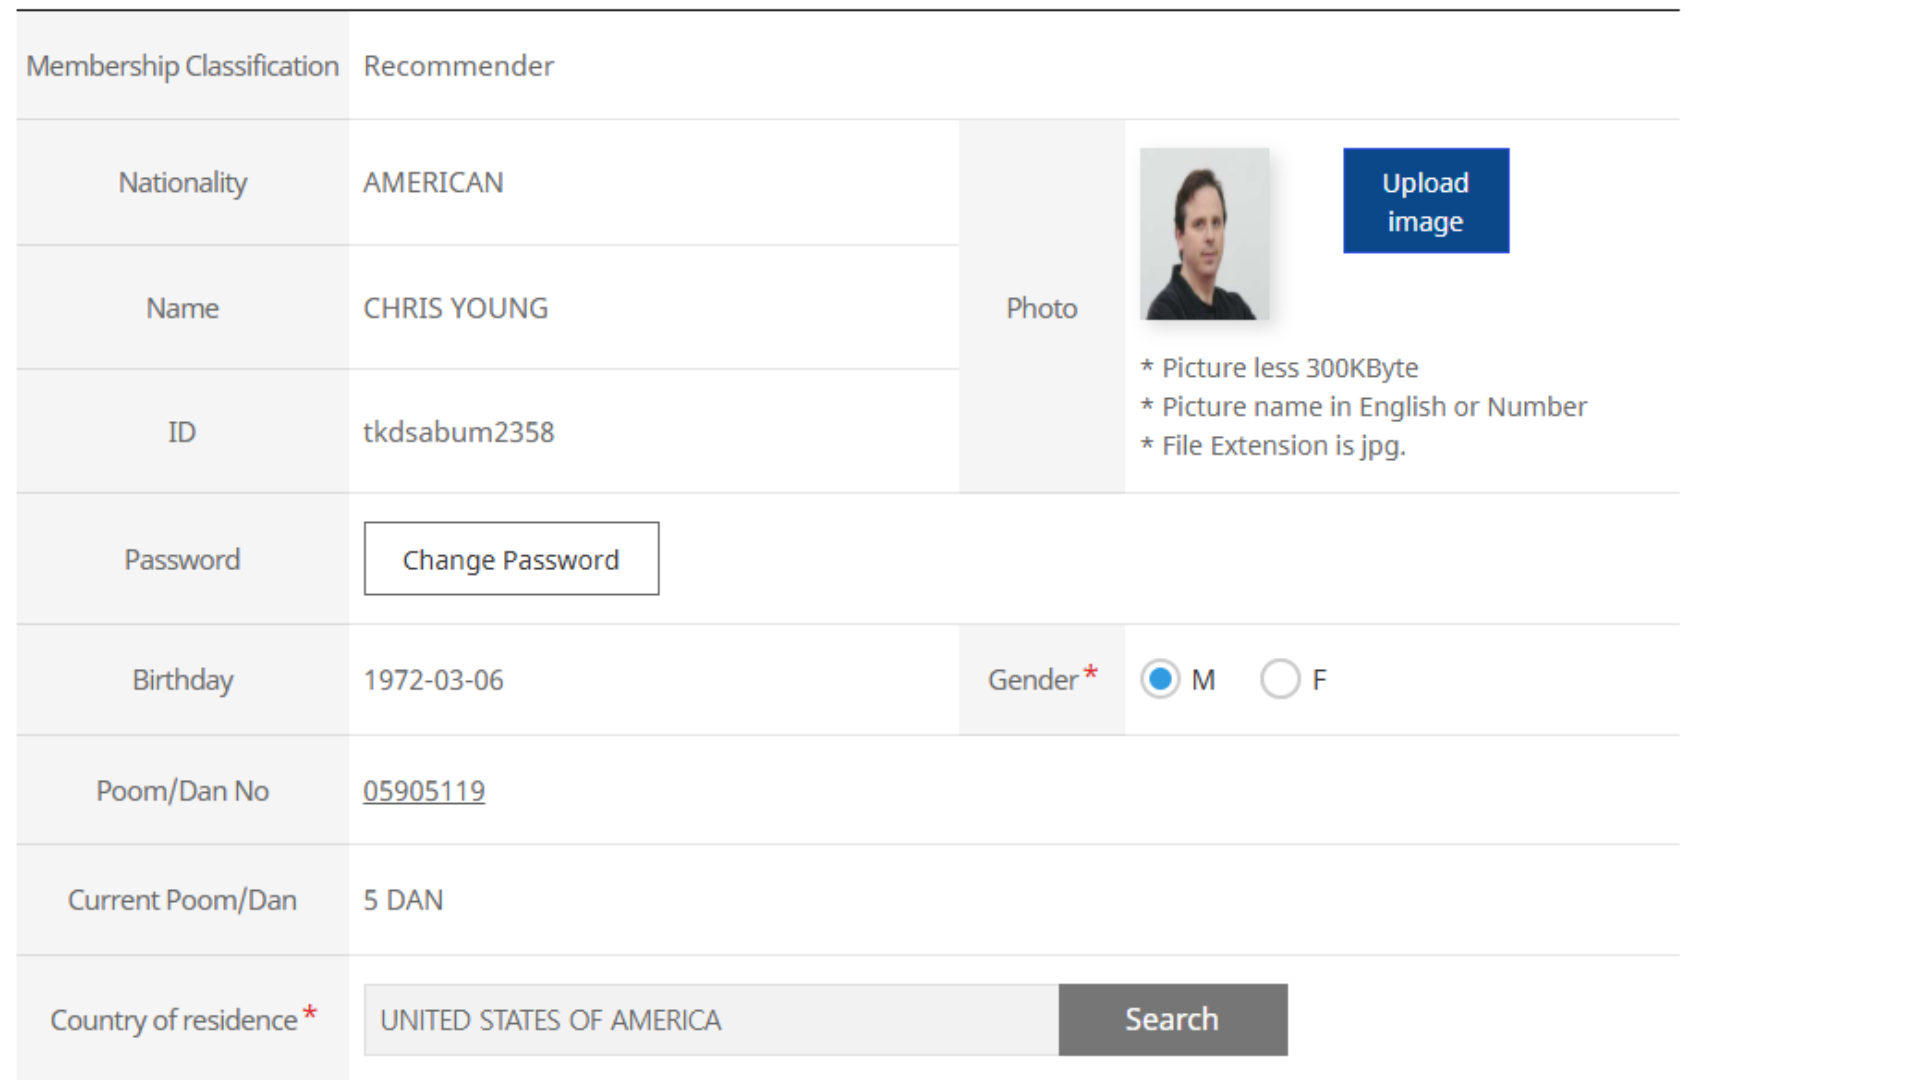Click the Gender field label
Viewport: 1920px width, 1080px height.
pyautogui.click(x=1033, y=680)
